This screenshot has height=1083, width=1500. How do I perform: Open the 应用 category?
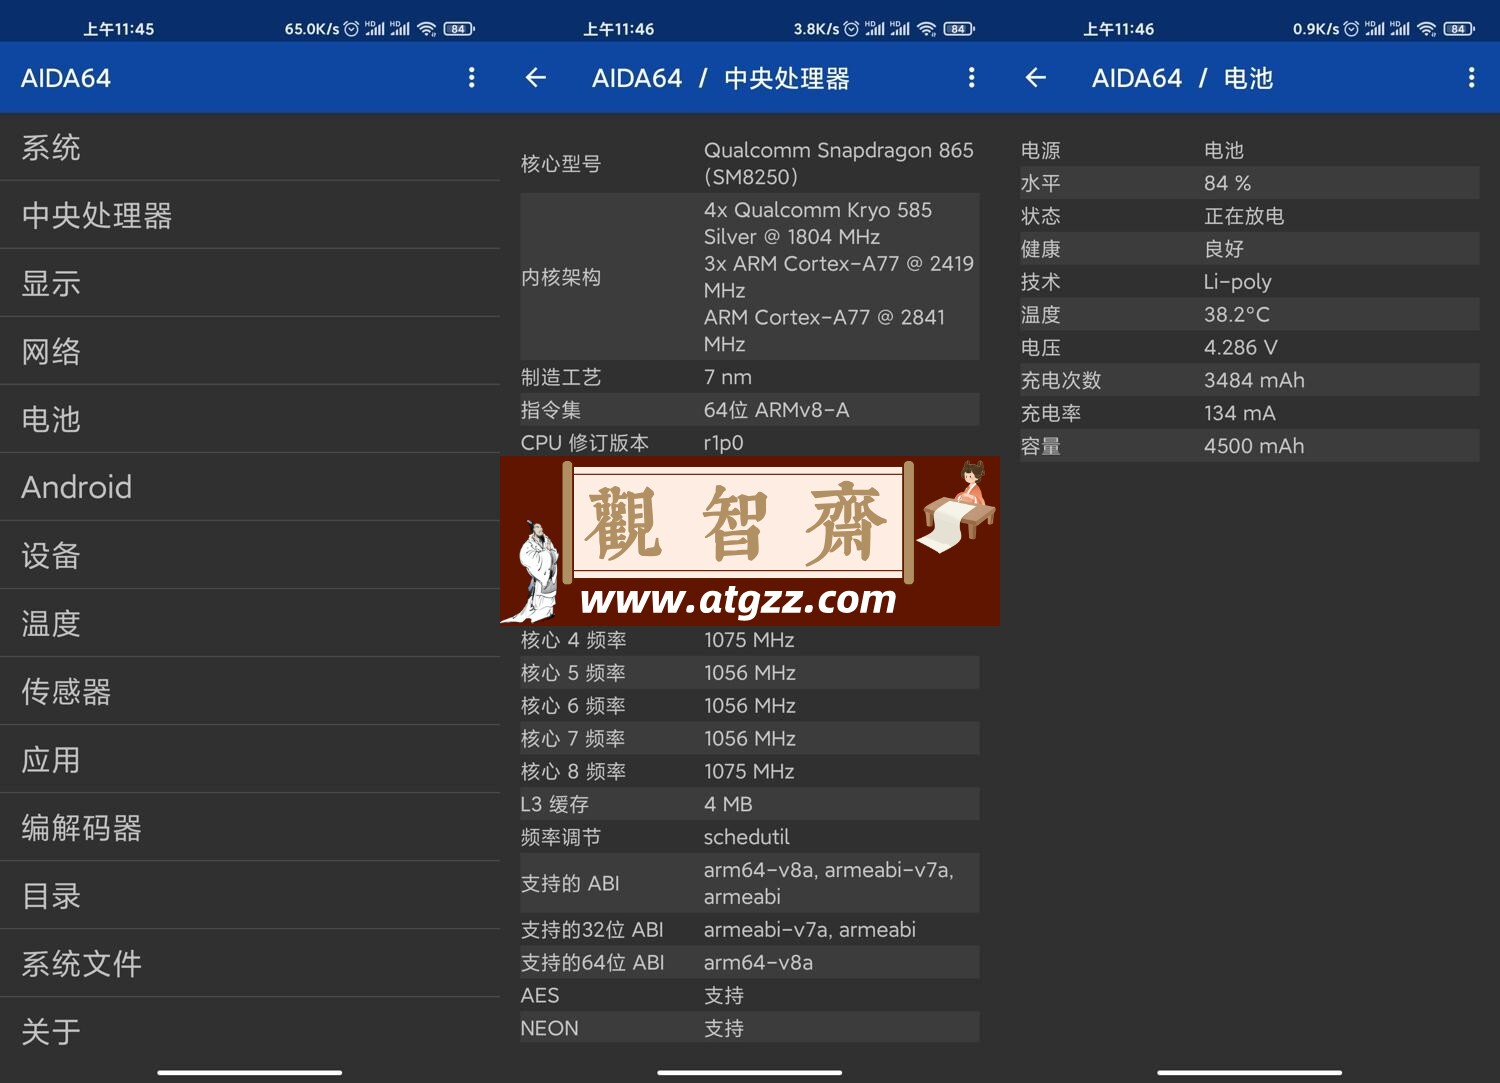click(x=250, y=760)
